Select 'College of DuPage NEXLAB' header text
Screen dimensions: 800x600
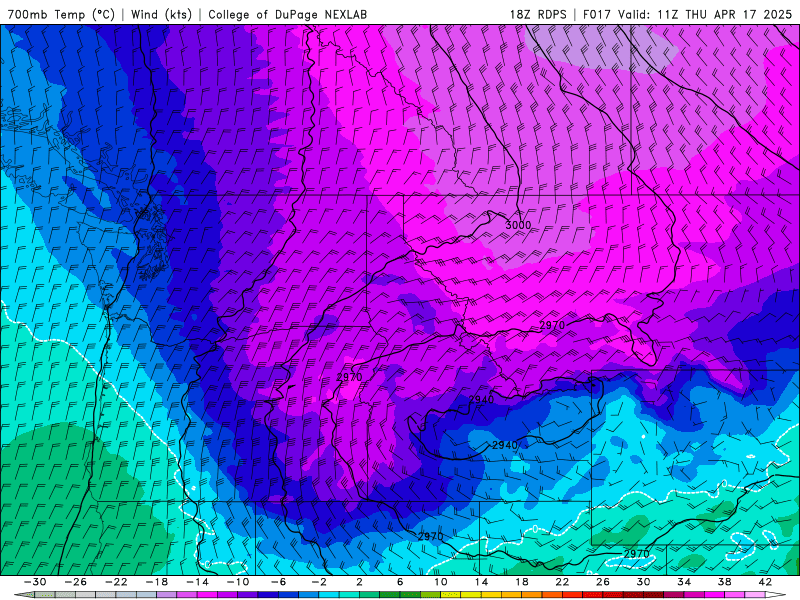(287, 14)
